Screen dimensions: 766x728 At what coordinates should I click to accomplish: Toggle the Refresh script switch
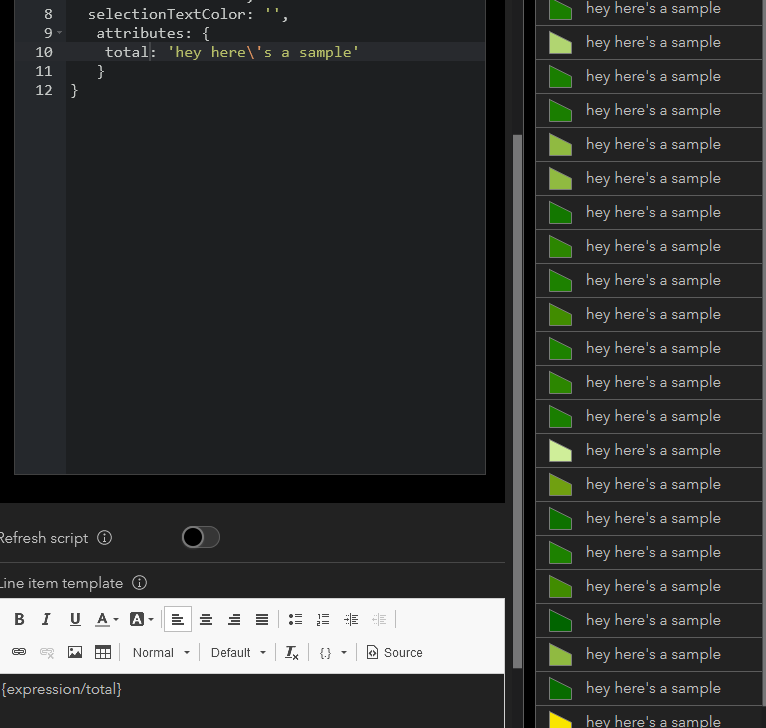pos(201,537)
